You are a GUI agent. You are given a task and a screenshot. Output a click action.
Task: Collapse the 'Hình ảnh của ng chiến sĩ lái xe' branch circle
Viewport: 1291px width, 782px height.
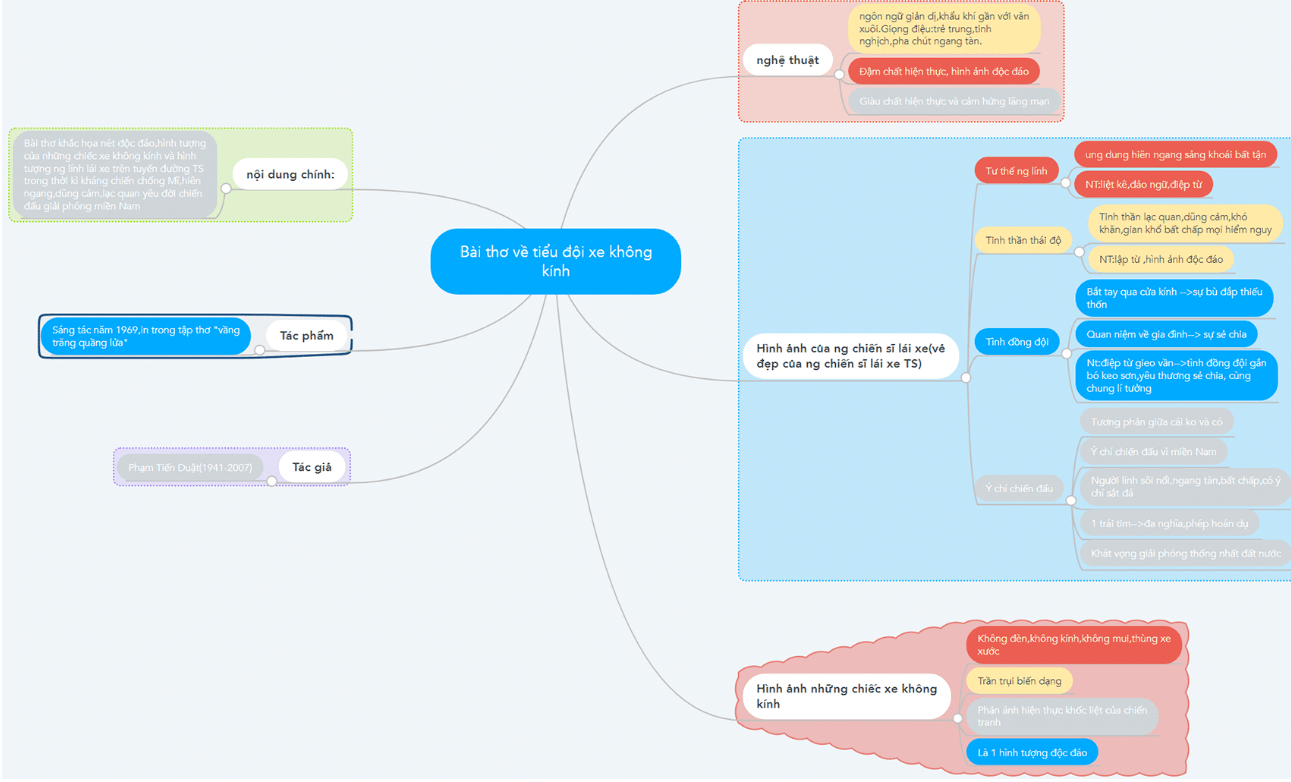[x=966, y=377]
